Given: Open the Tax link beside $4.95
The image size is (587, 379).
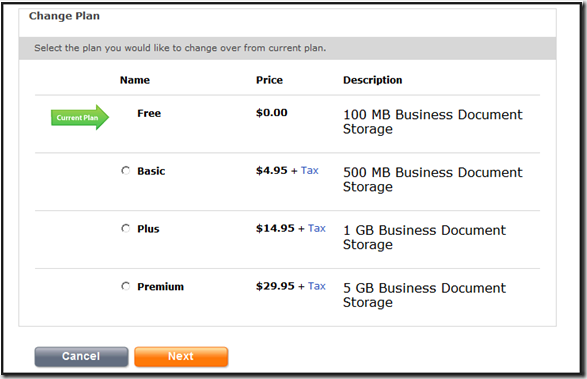Looking at the screenshot, I should pyautogui.click(x=310, y=170).
